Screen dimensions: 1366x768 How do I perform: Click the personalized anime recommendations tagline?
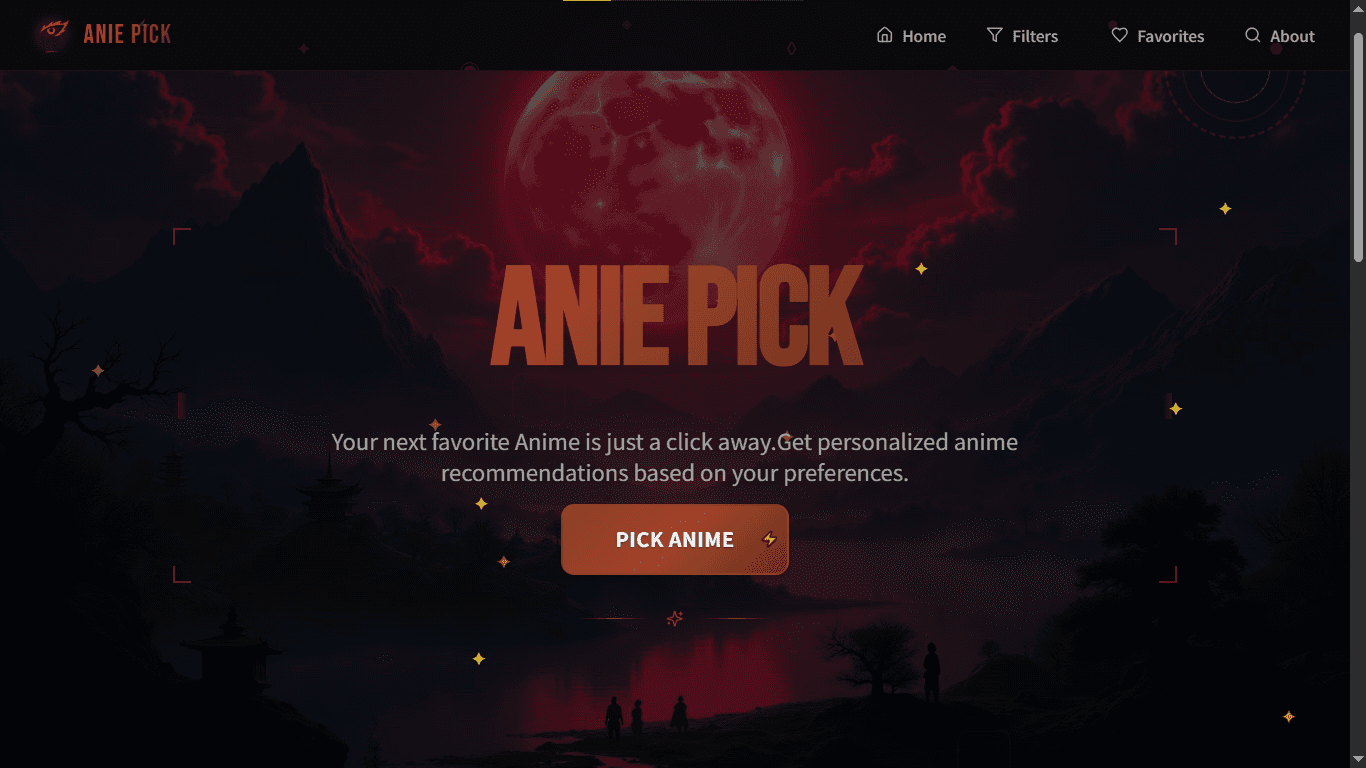point(675,457)
